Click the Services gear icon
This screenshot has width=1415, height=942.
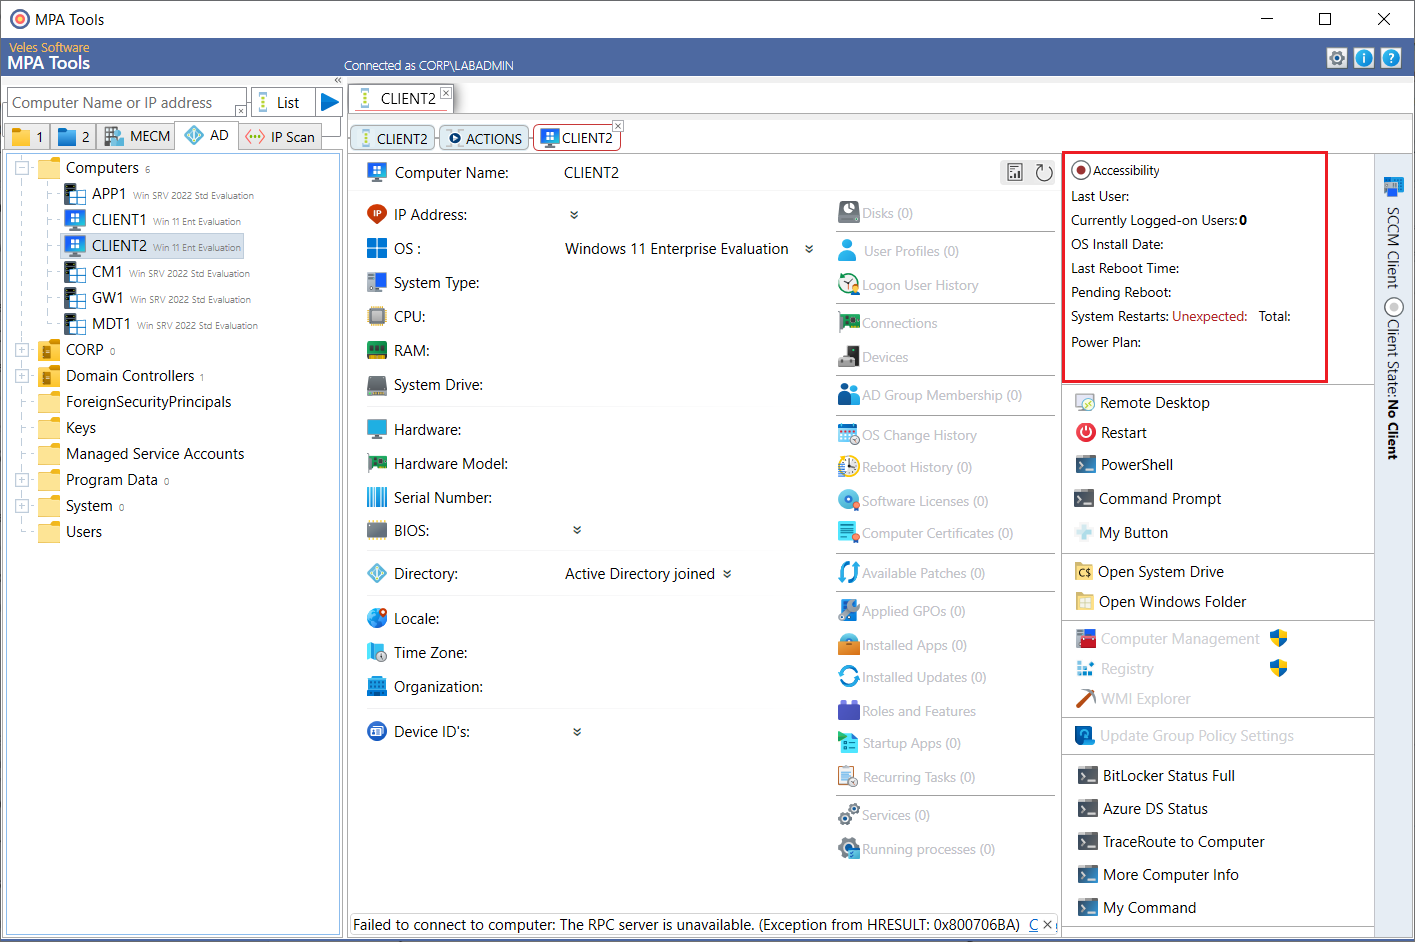point(848,814)
